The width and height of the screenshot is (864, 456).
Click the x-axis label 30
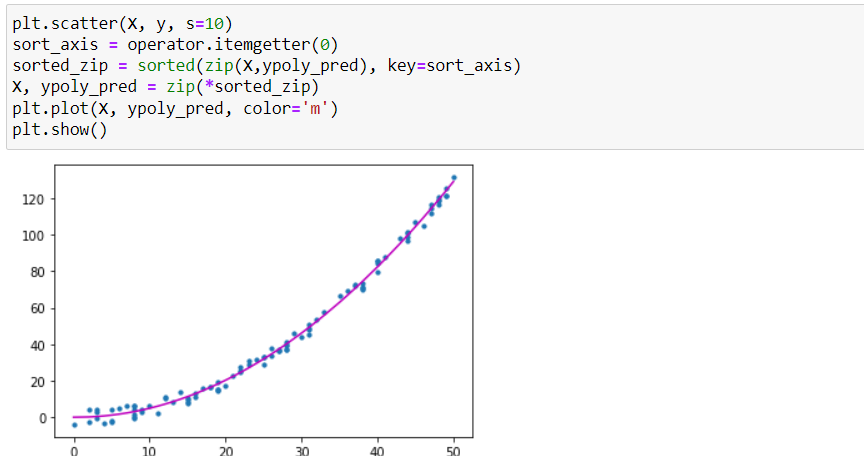click(301, 451)
